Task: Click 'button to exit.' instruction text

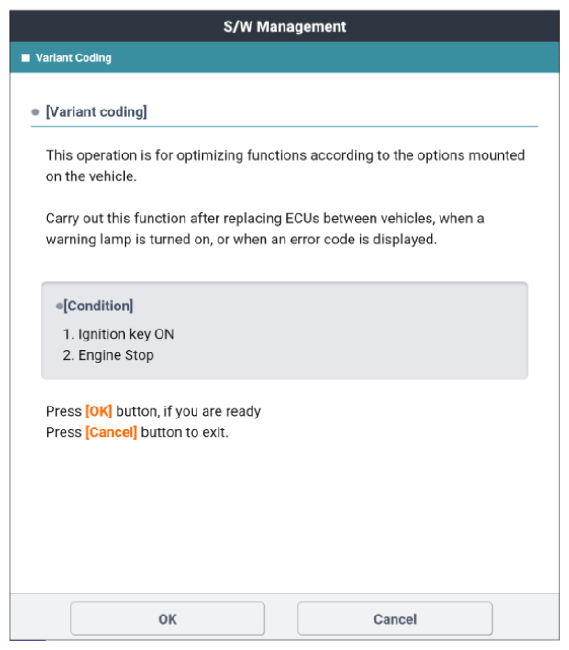Action: [185, 432]
